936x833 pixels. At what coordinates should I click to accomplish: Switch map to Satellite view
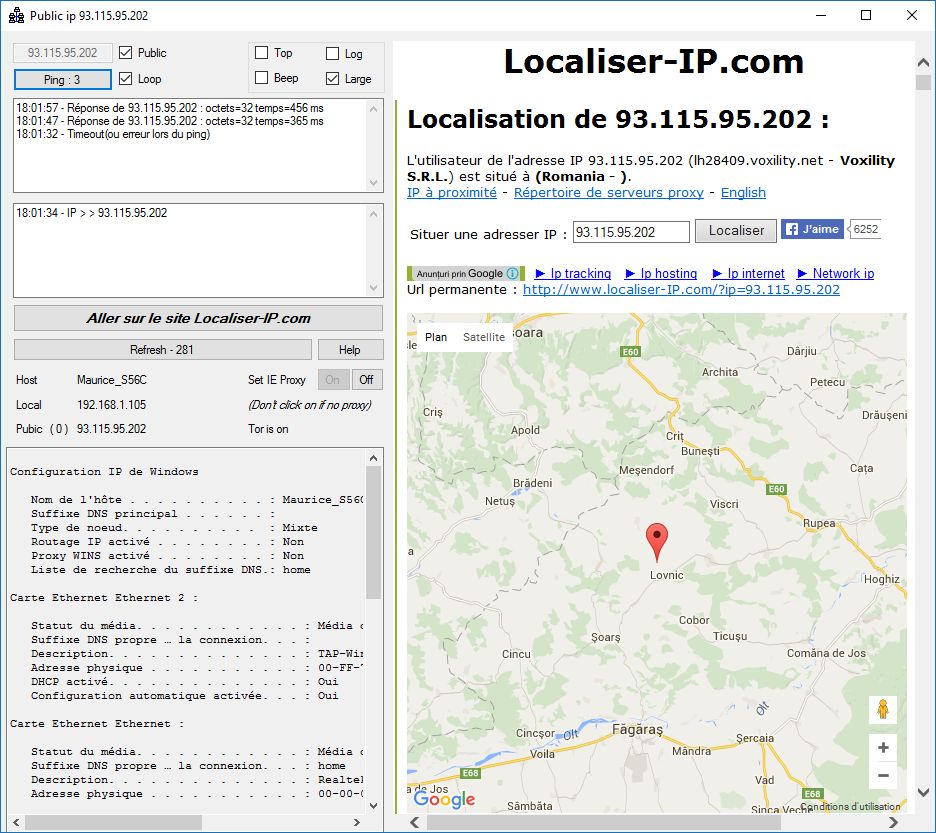coord(484,337)
